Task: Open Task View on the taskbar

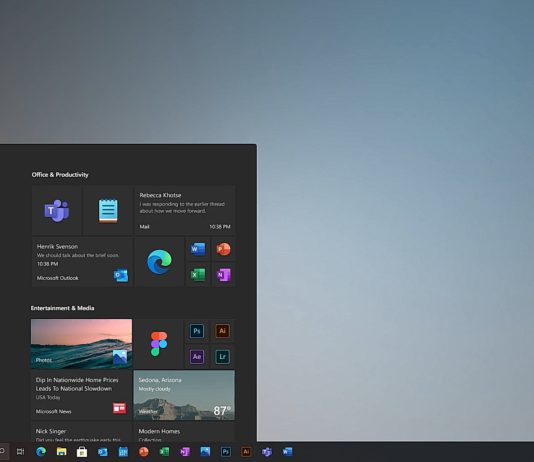Action: pos(20,452)
